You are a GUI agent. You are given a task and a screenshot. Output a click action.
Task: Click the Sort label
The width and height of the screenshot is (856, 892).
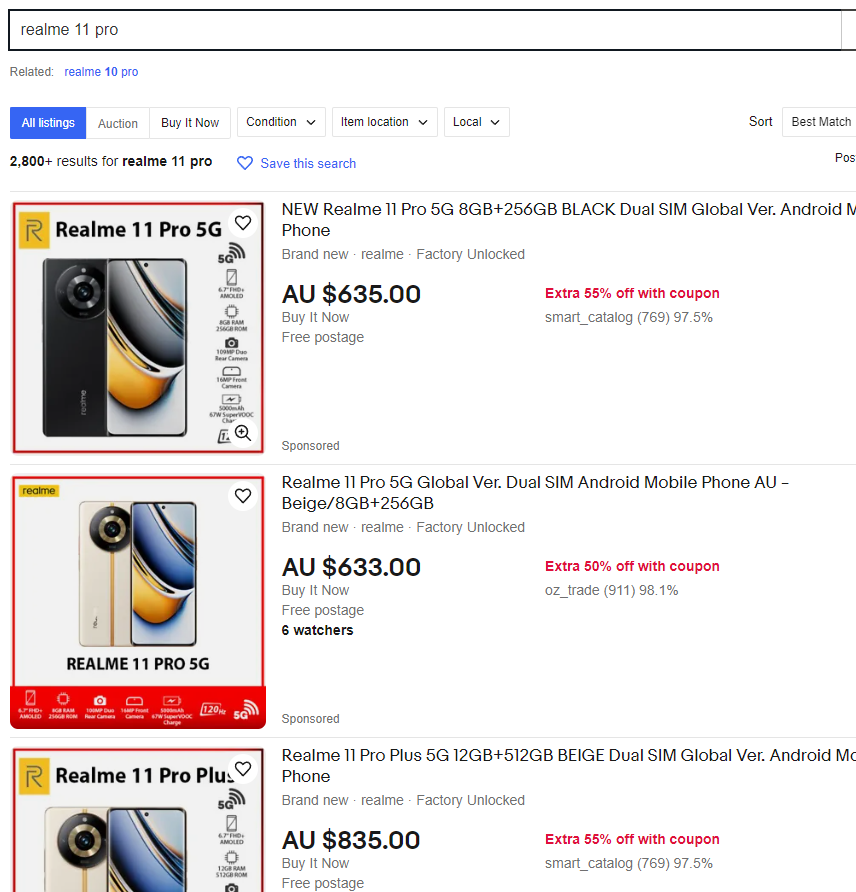(x=760, y=122)
